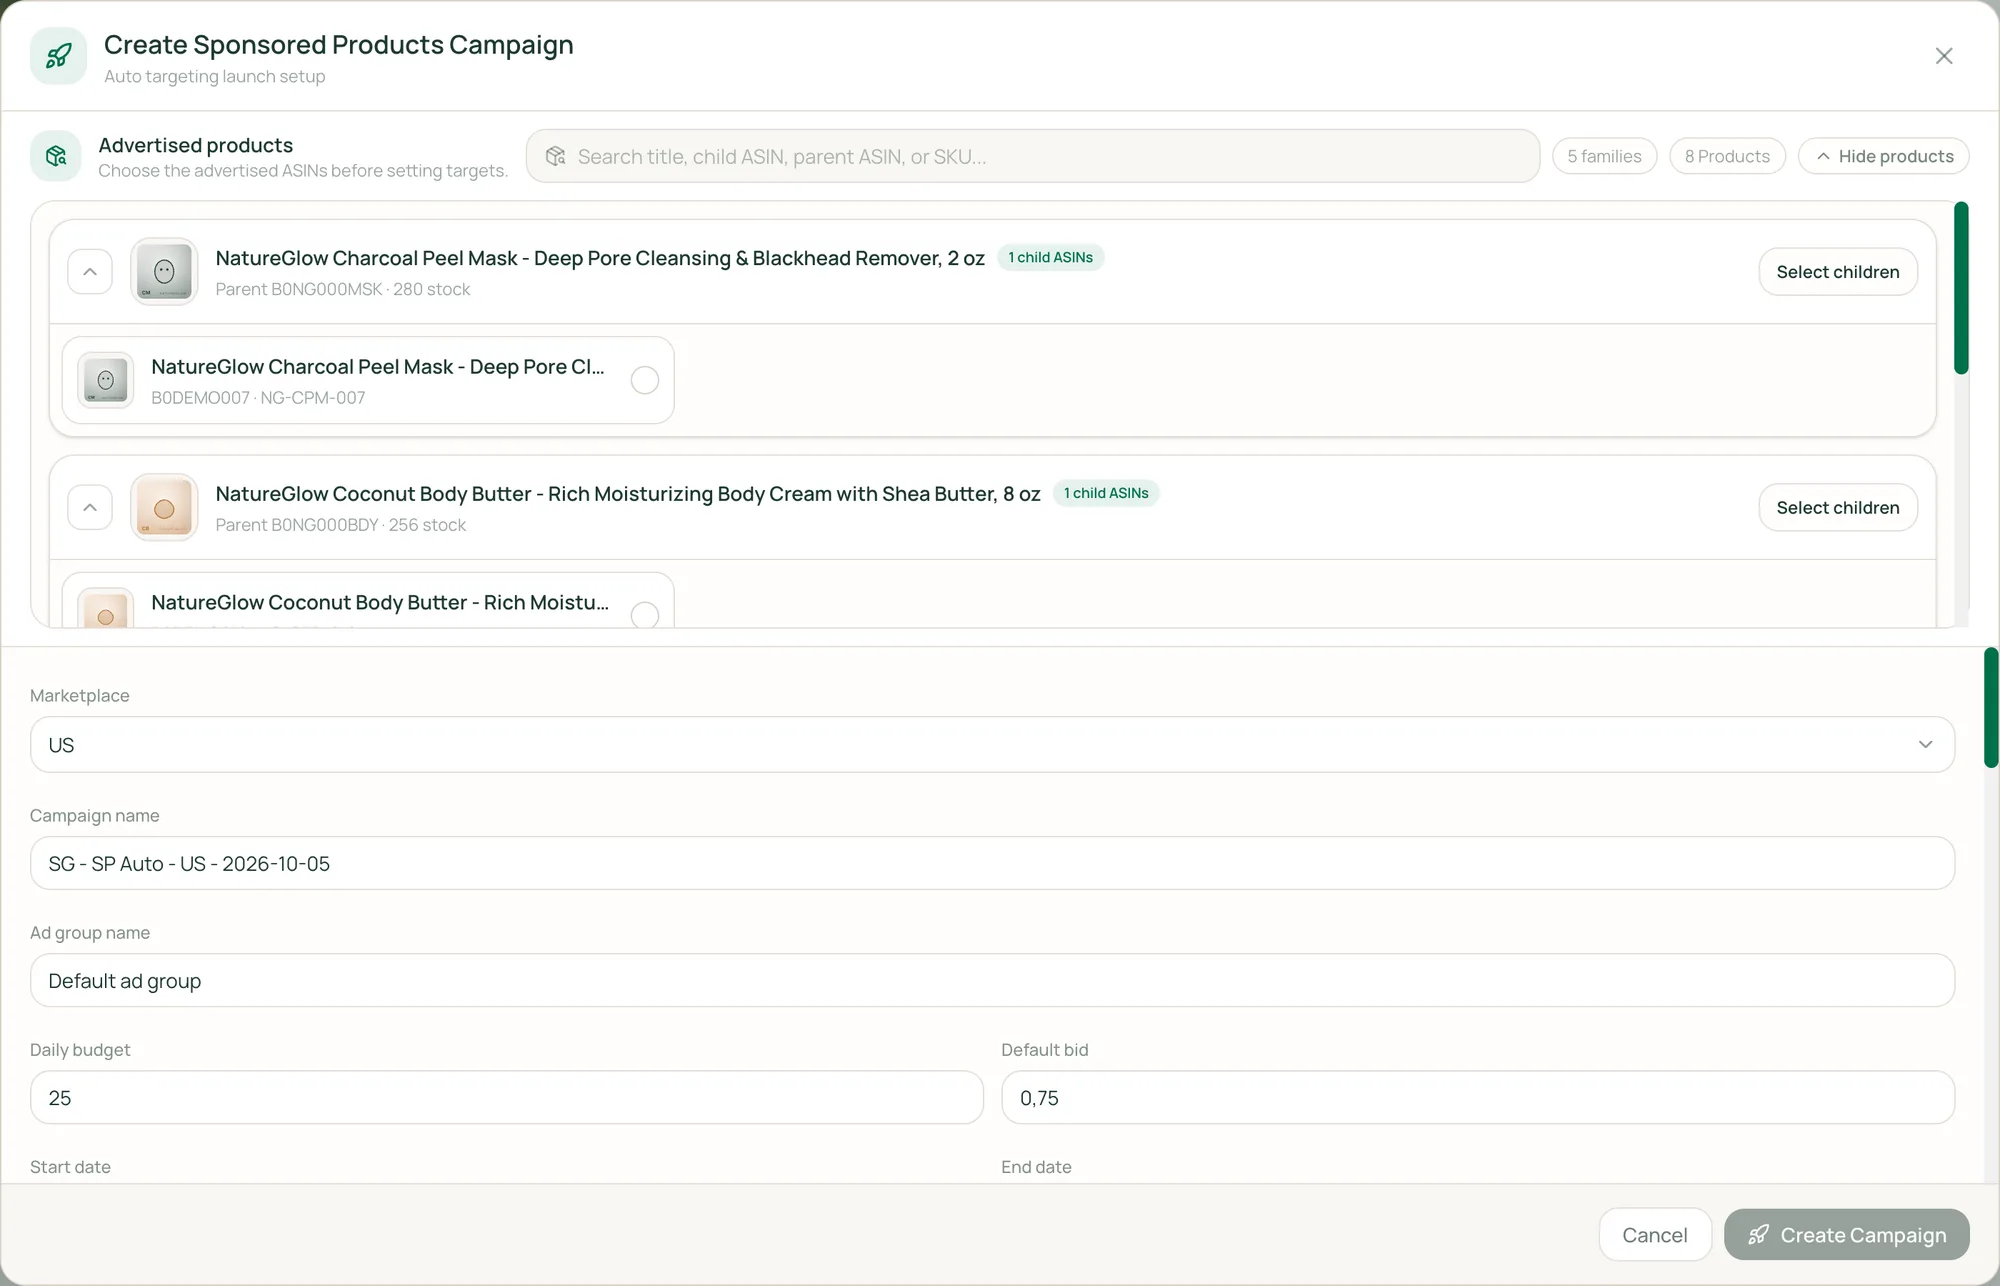Click the Ad group name field
This screenshot has height=1286, width=2000.
992,981
